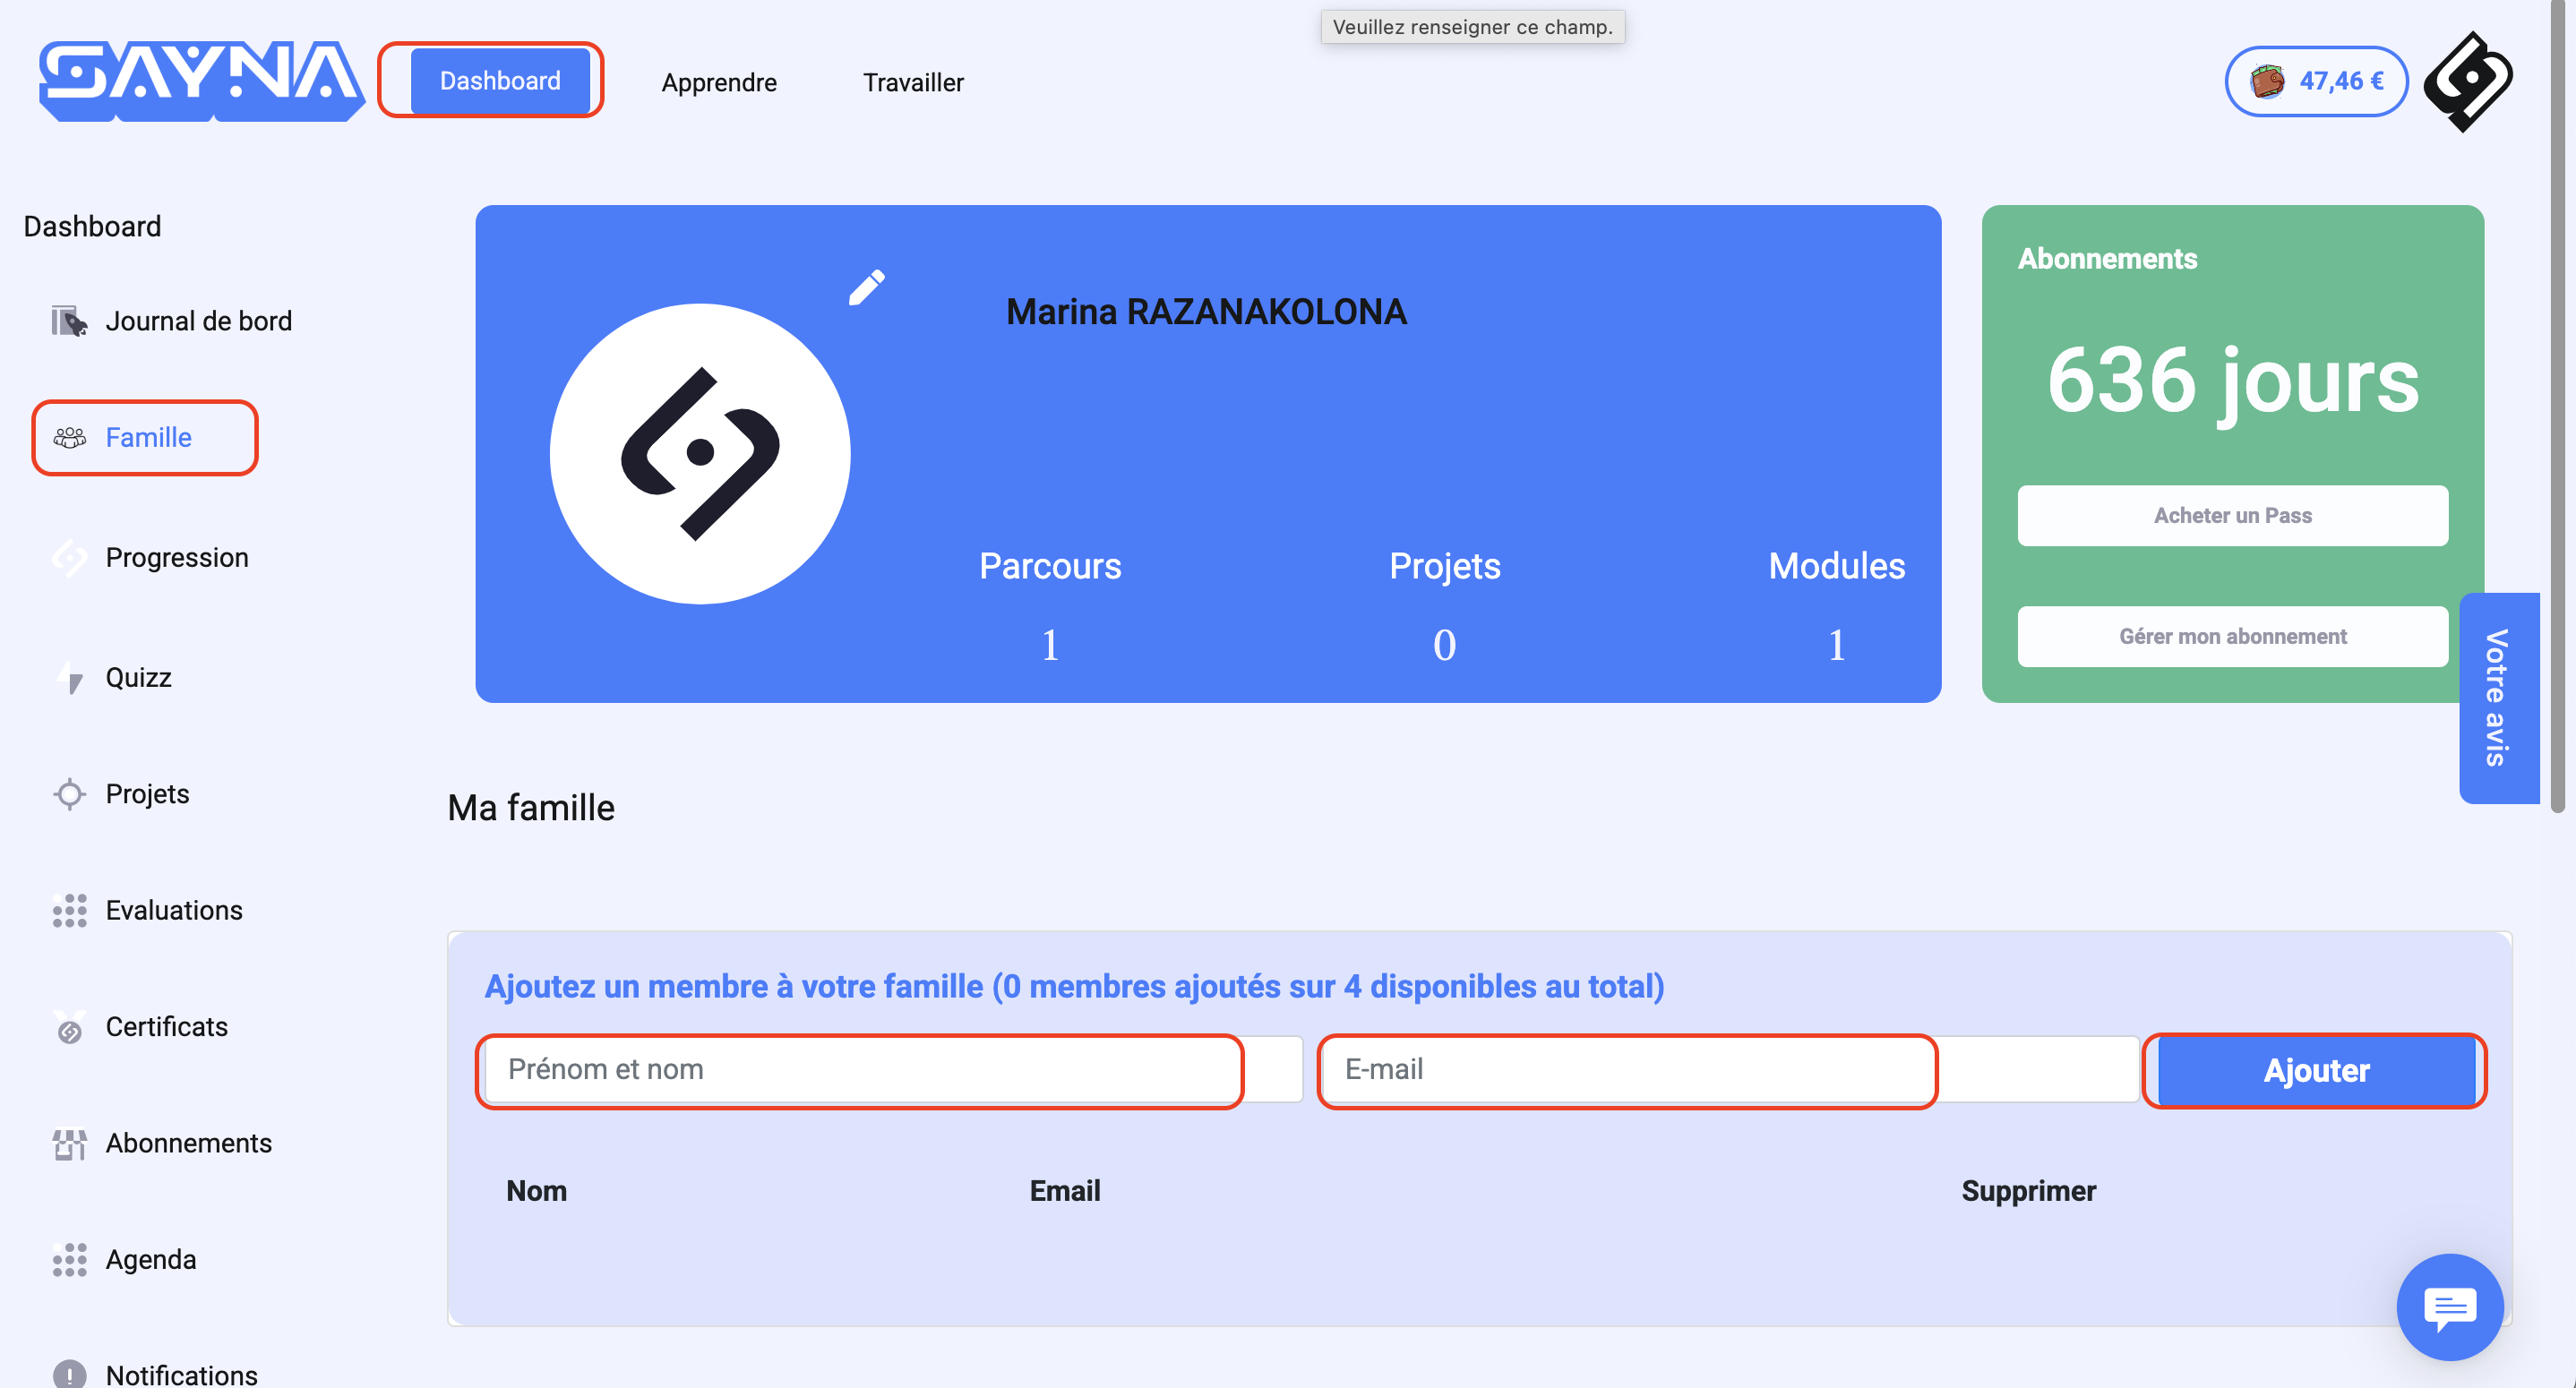Viewport: 2576px width, 1388px height.
Task: Click the Famille people icon
Action: pyautogui.click(x=69, y=438)
